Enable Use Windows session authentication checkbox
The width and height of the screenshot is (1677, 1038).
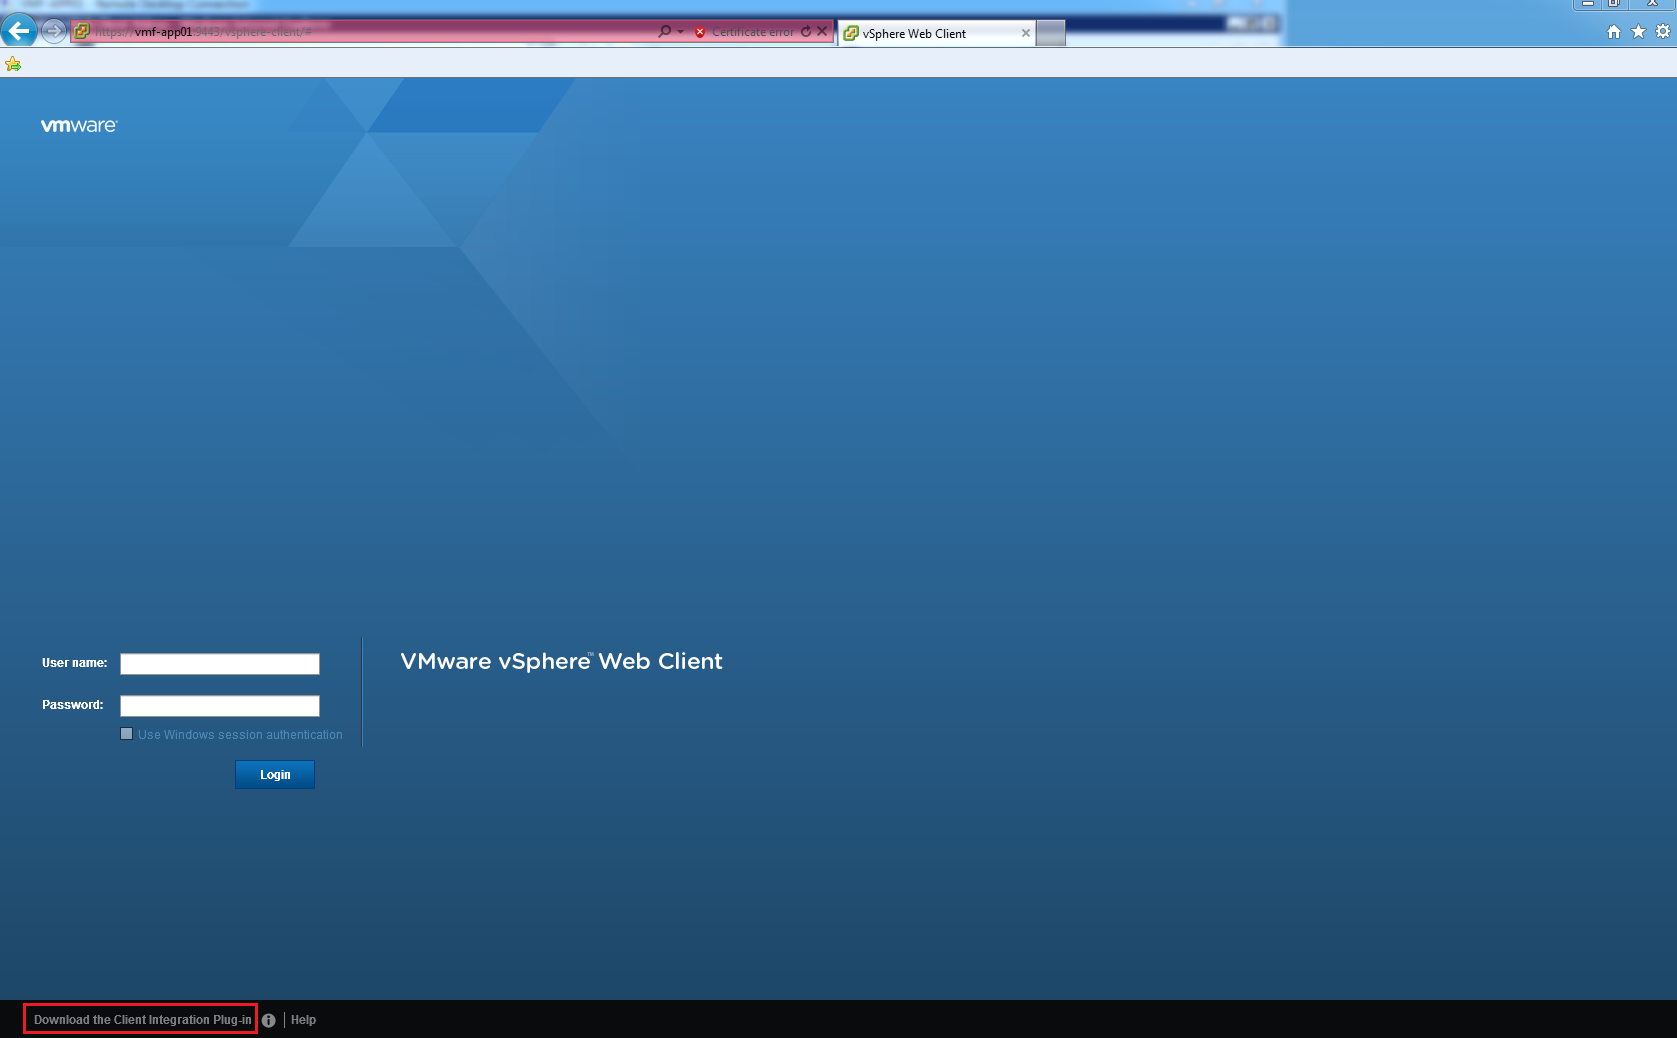[x=126, y=734]
